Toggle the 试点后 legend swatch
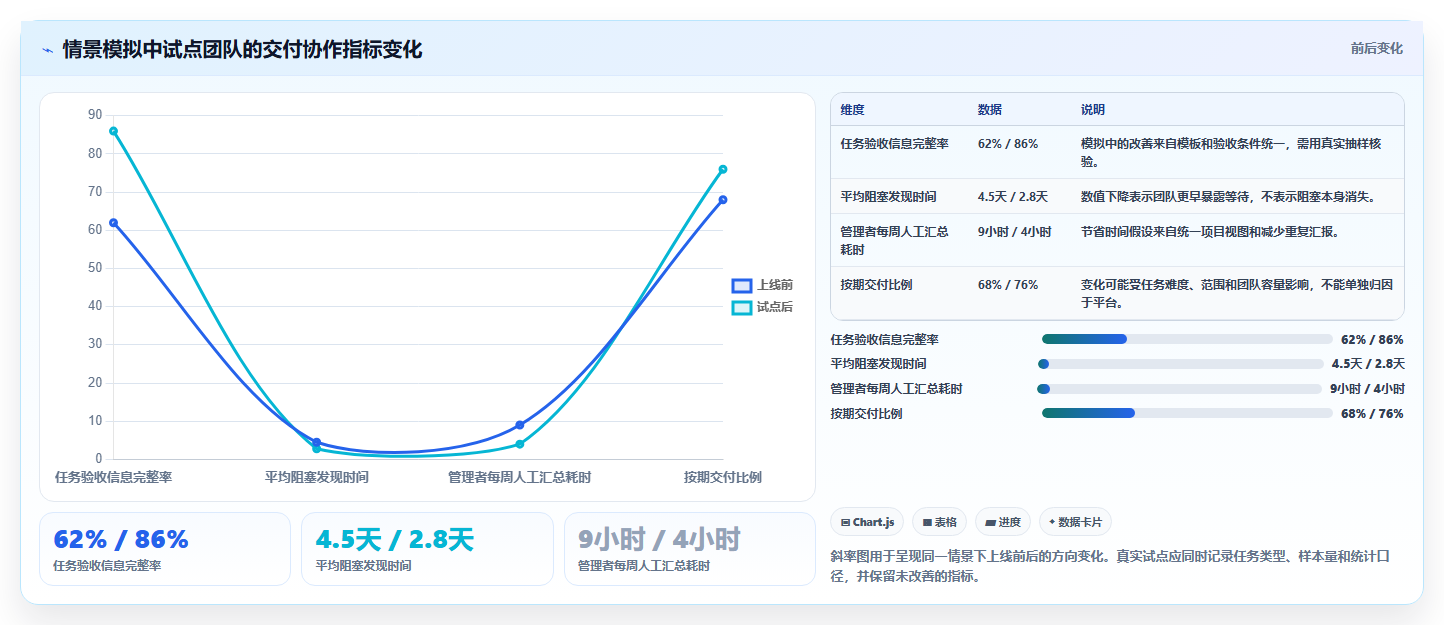This screenshot has height=625, width=1444. pos(741,307)
